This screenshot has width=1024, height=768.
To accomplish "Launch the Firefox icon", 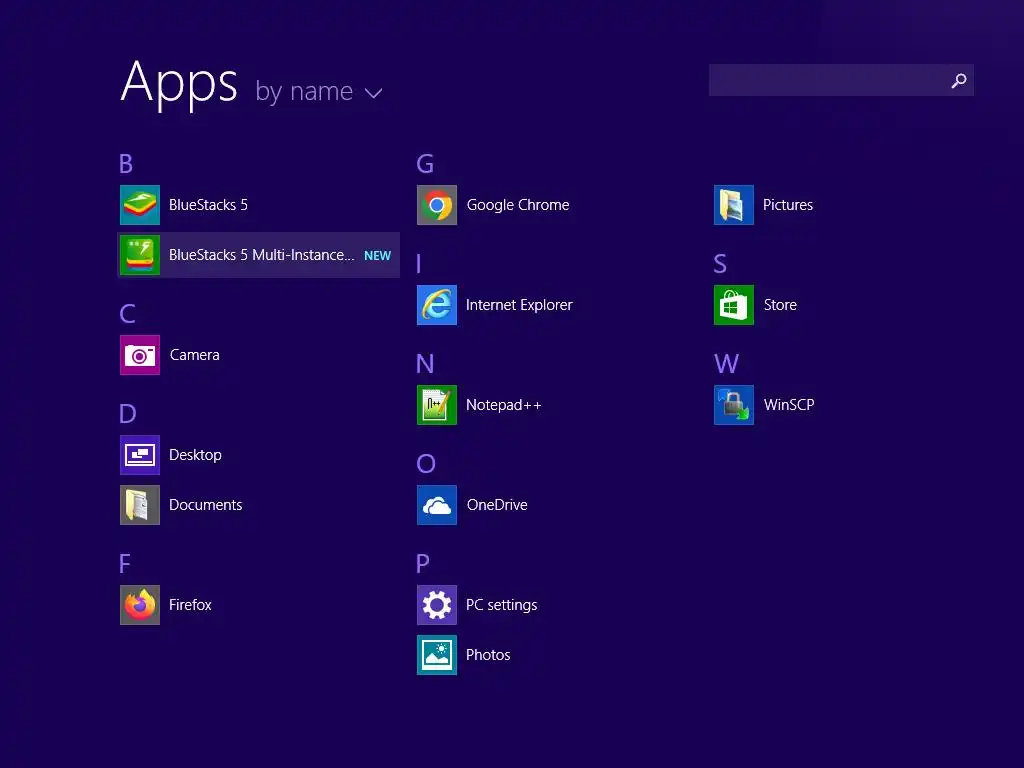I will tap(140, 605).
